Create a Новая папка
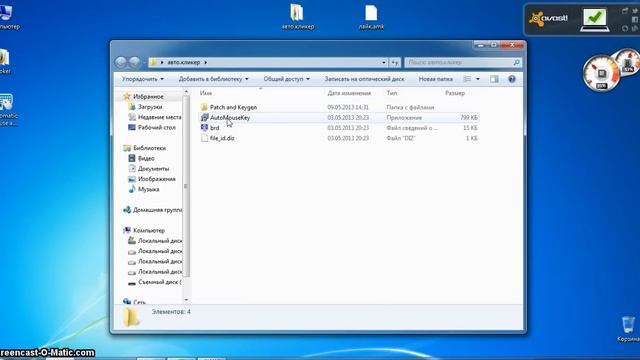 [436, 79]
